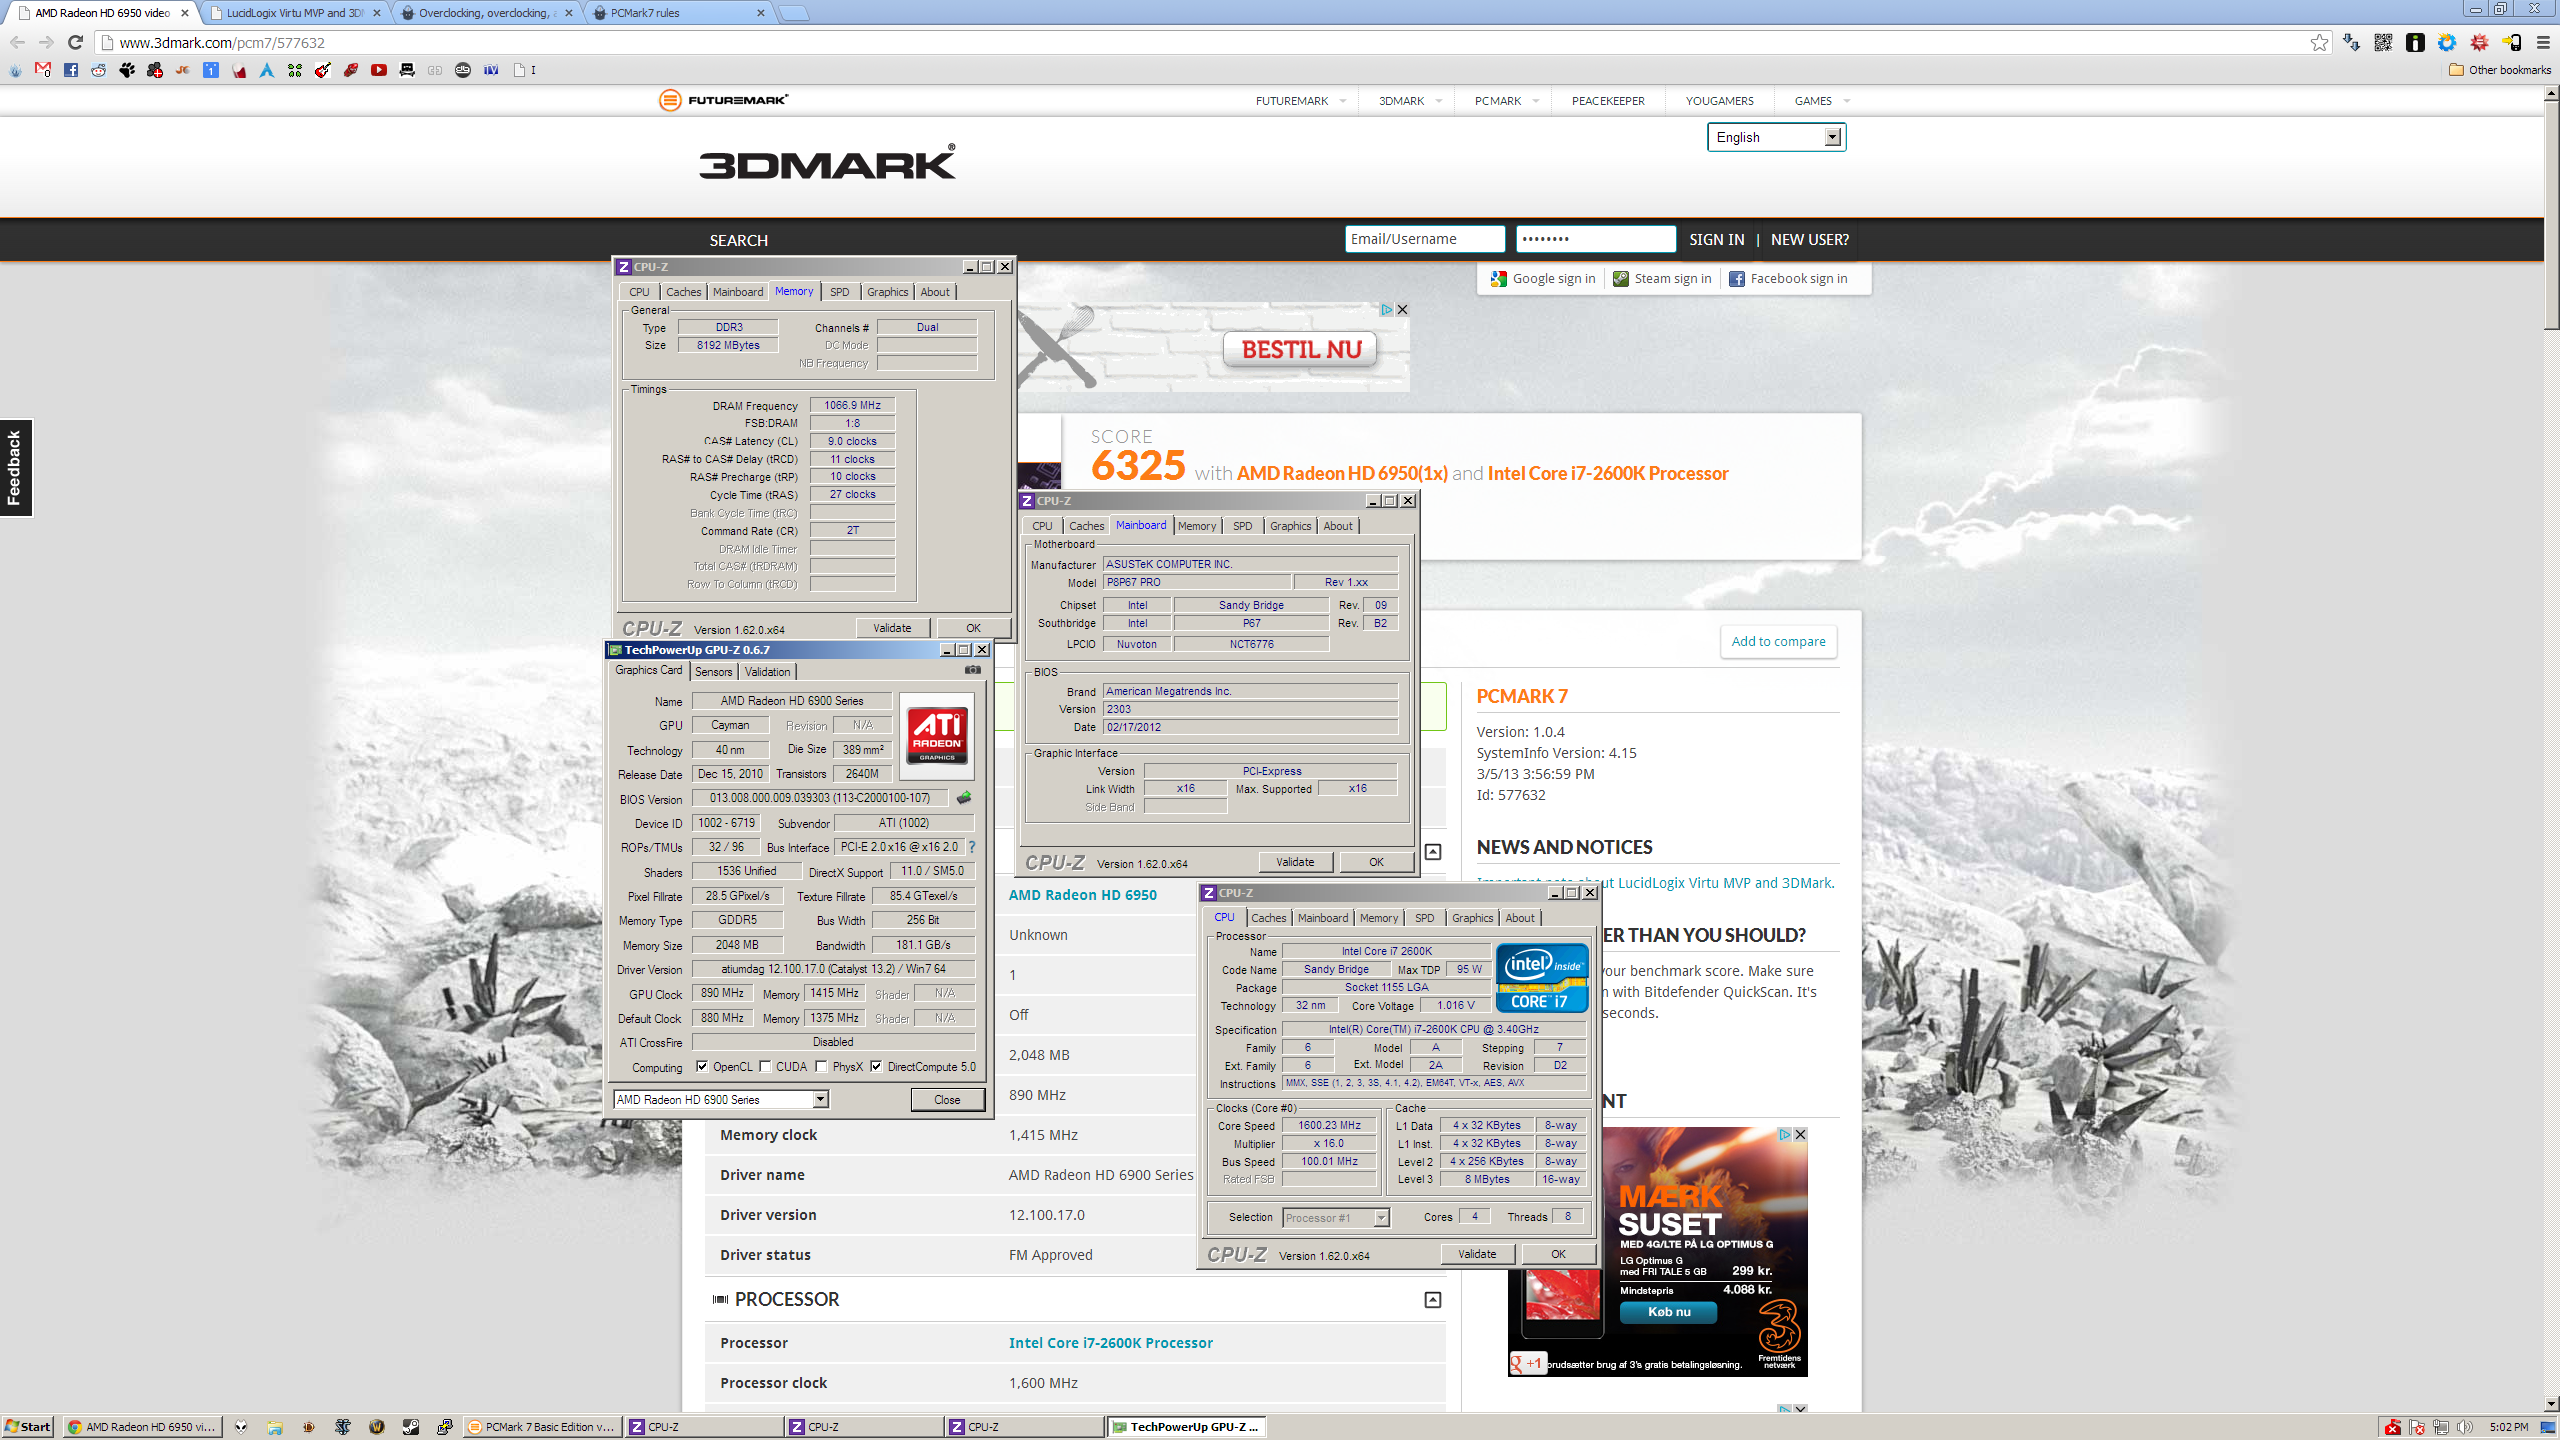Click the password input field

pyautogui.click(x=1595, y=239)
